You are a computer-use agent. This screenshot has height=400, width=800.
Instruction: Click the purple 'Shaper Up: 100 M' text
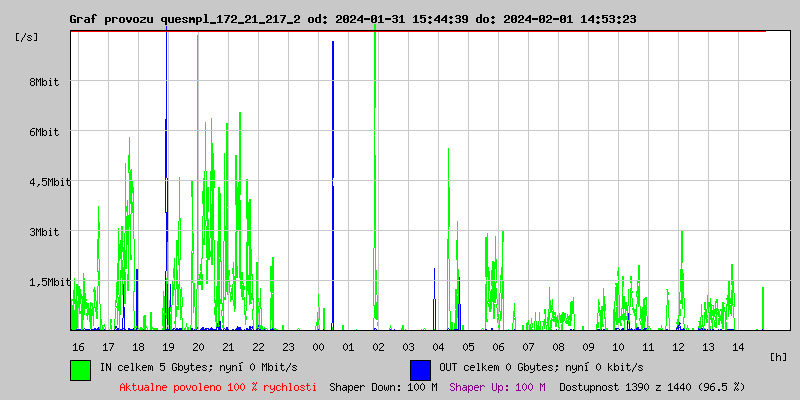point(497,386)
